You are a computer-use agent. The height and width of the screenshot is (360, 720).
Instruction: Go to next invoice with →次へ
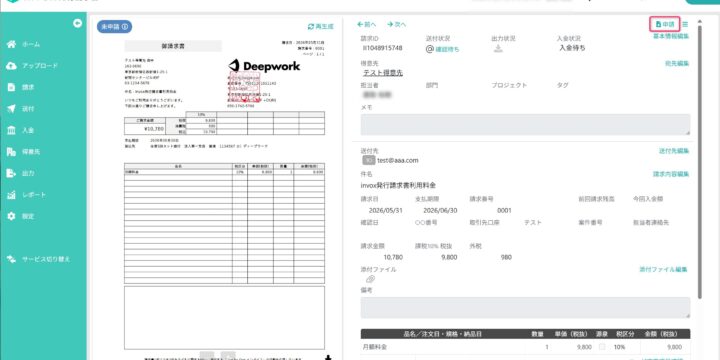point(397,24)
